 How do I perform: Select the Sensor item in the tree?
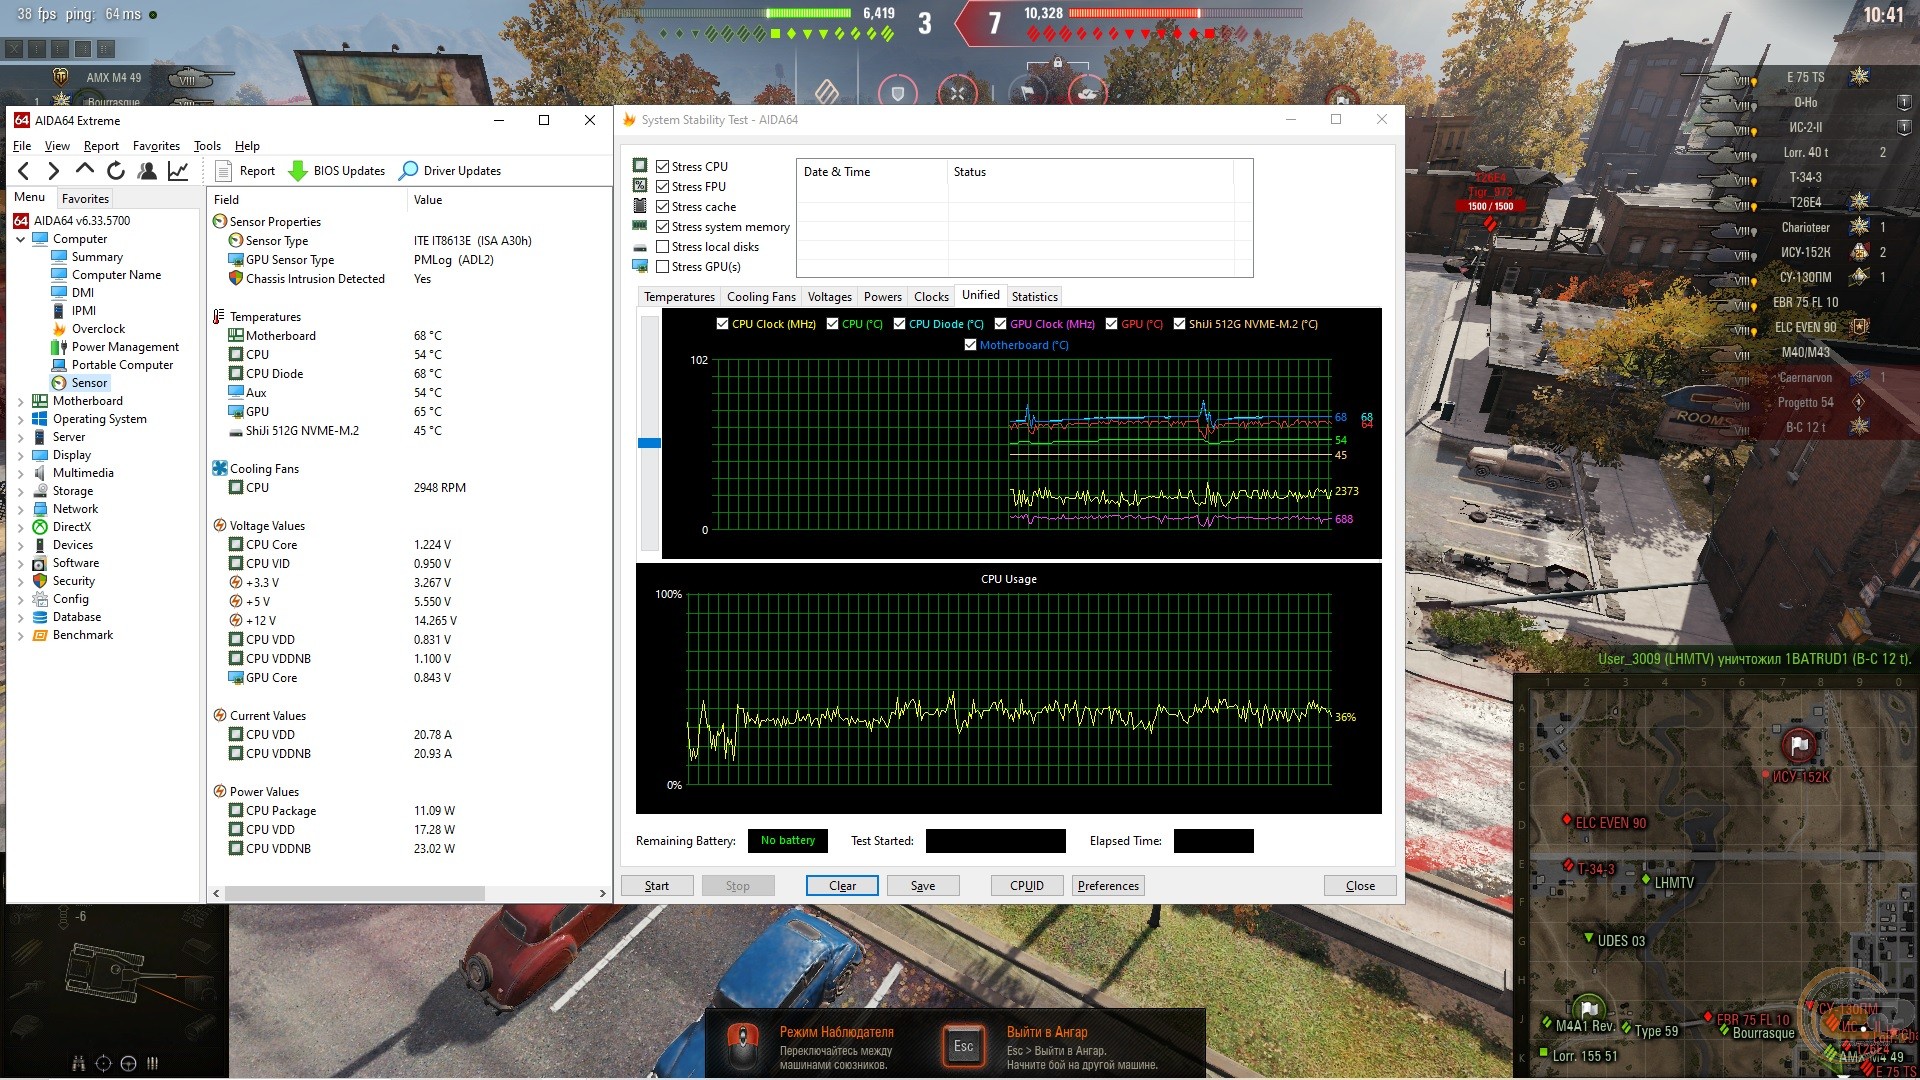coord(80,383)
